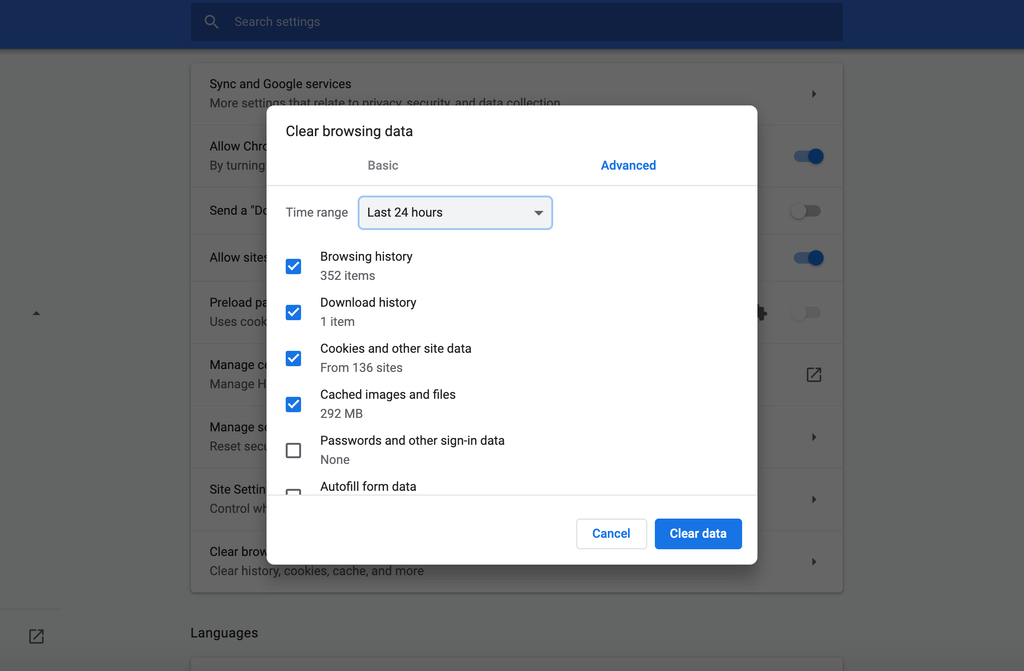
Task: Select the Advanced tab
Action: [628, 165]
